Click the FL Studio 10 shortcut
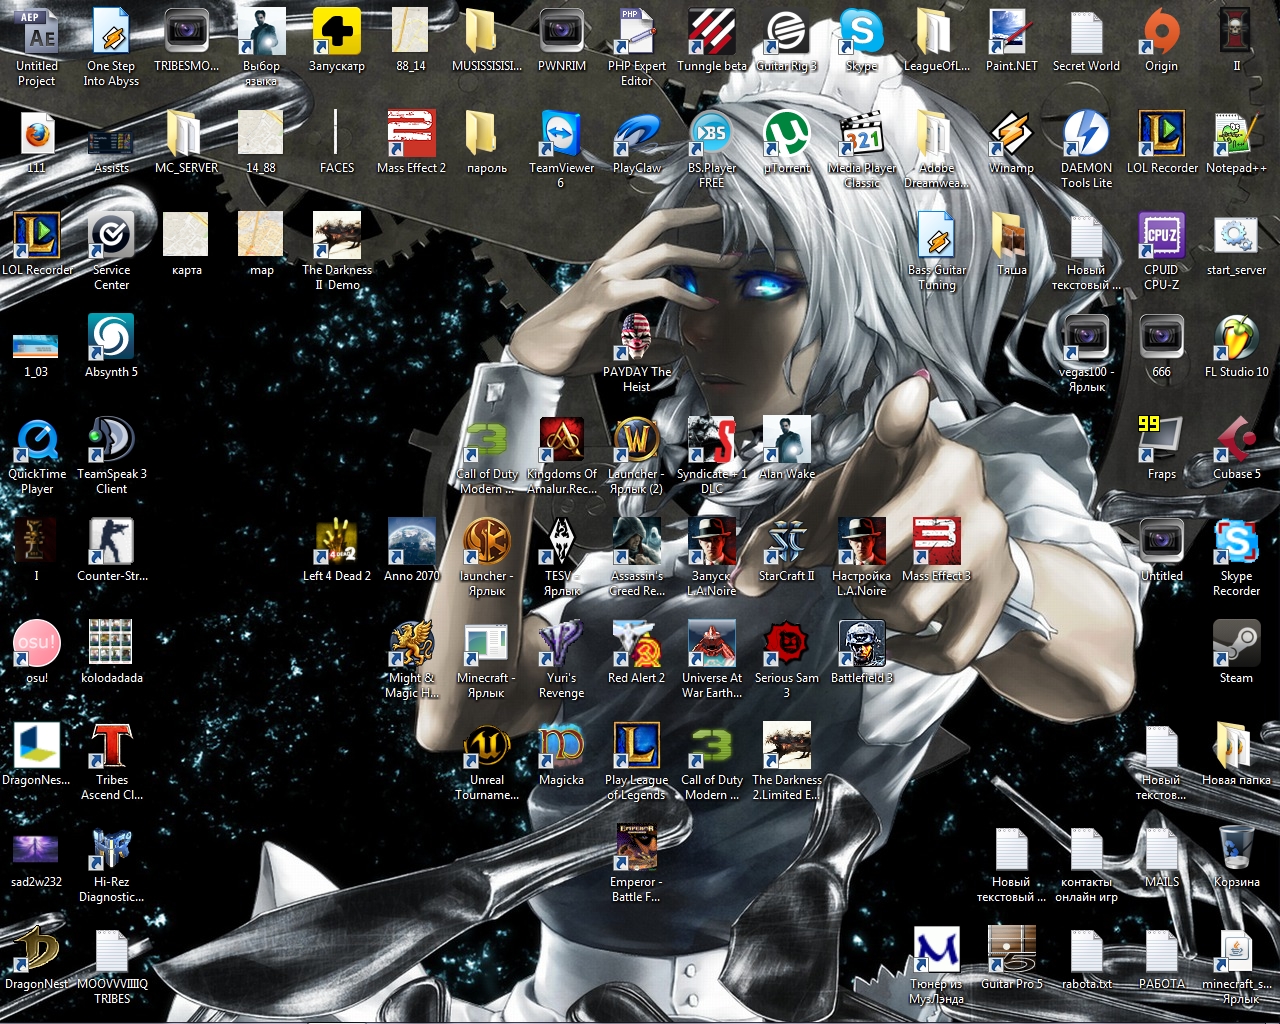This screenshot has width=1280, height=1024. pyautogui.click(x=1236, y=339)
